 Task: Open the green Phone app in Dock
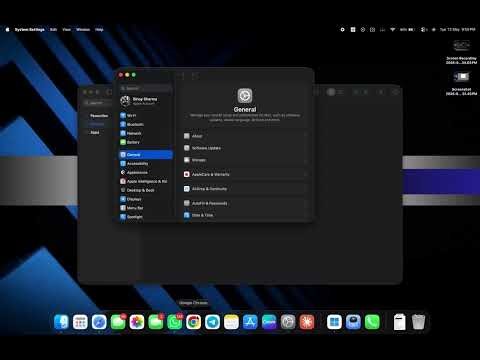coord(372,322)
